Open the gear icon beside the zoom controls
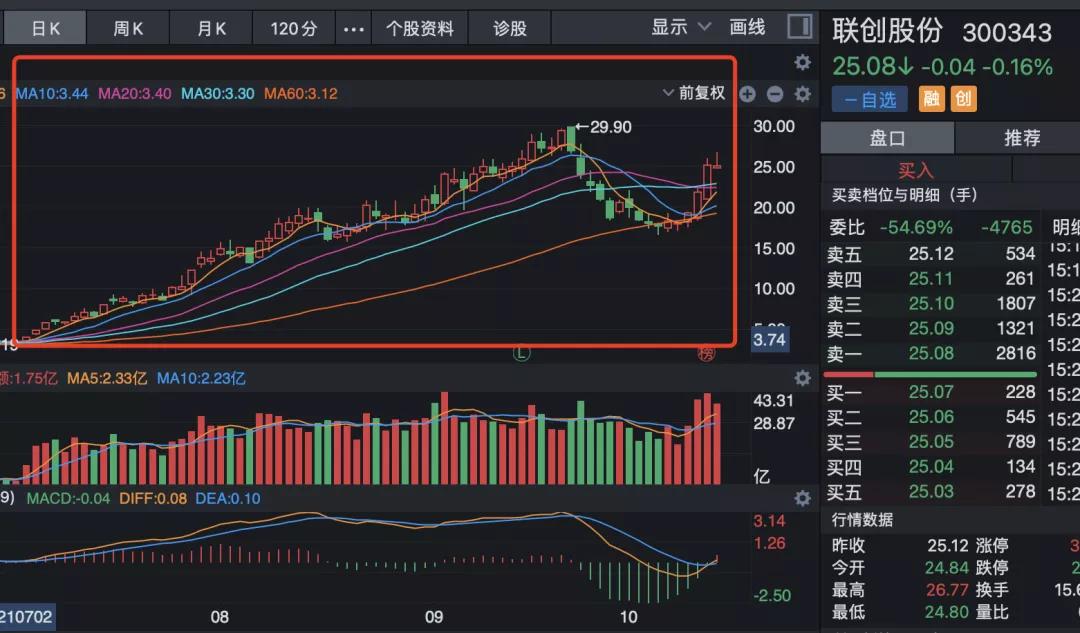Viewport: 1080px width, 633px height. coord(802,95)
